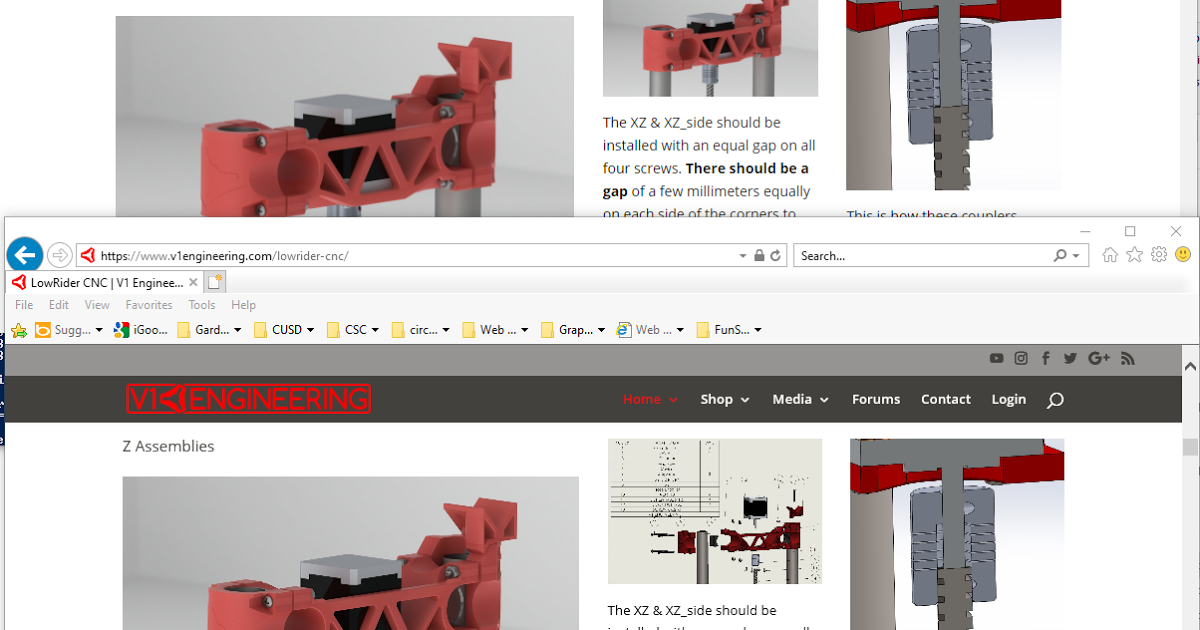Open the File menu

coord(24,305)
